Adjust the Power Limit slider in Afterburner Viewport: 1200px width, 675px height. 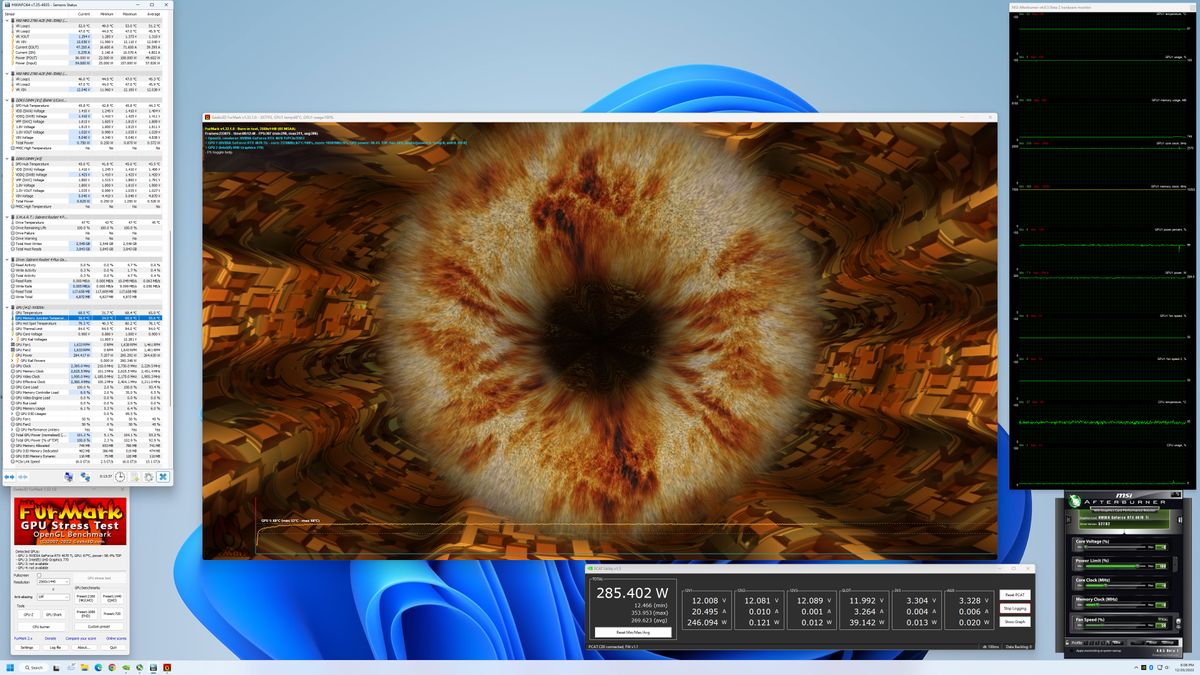pos(1139,565)
